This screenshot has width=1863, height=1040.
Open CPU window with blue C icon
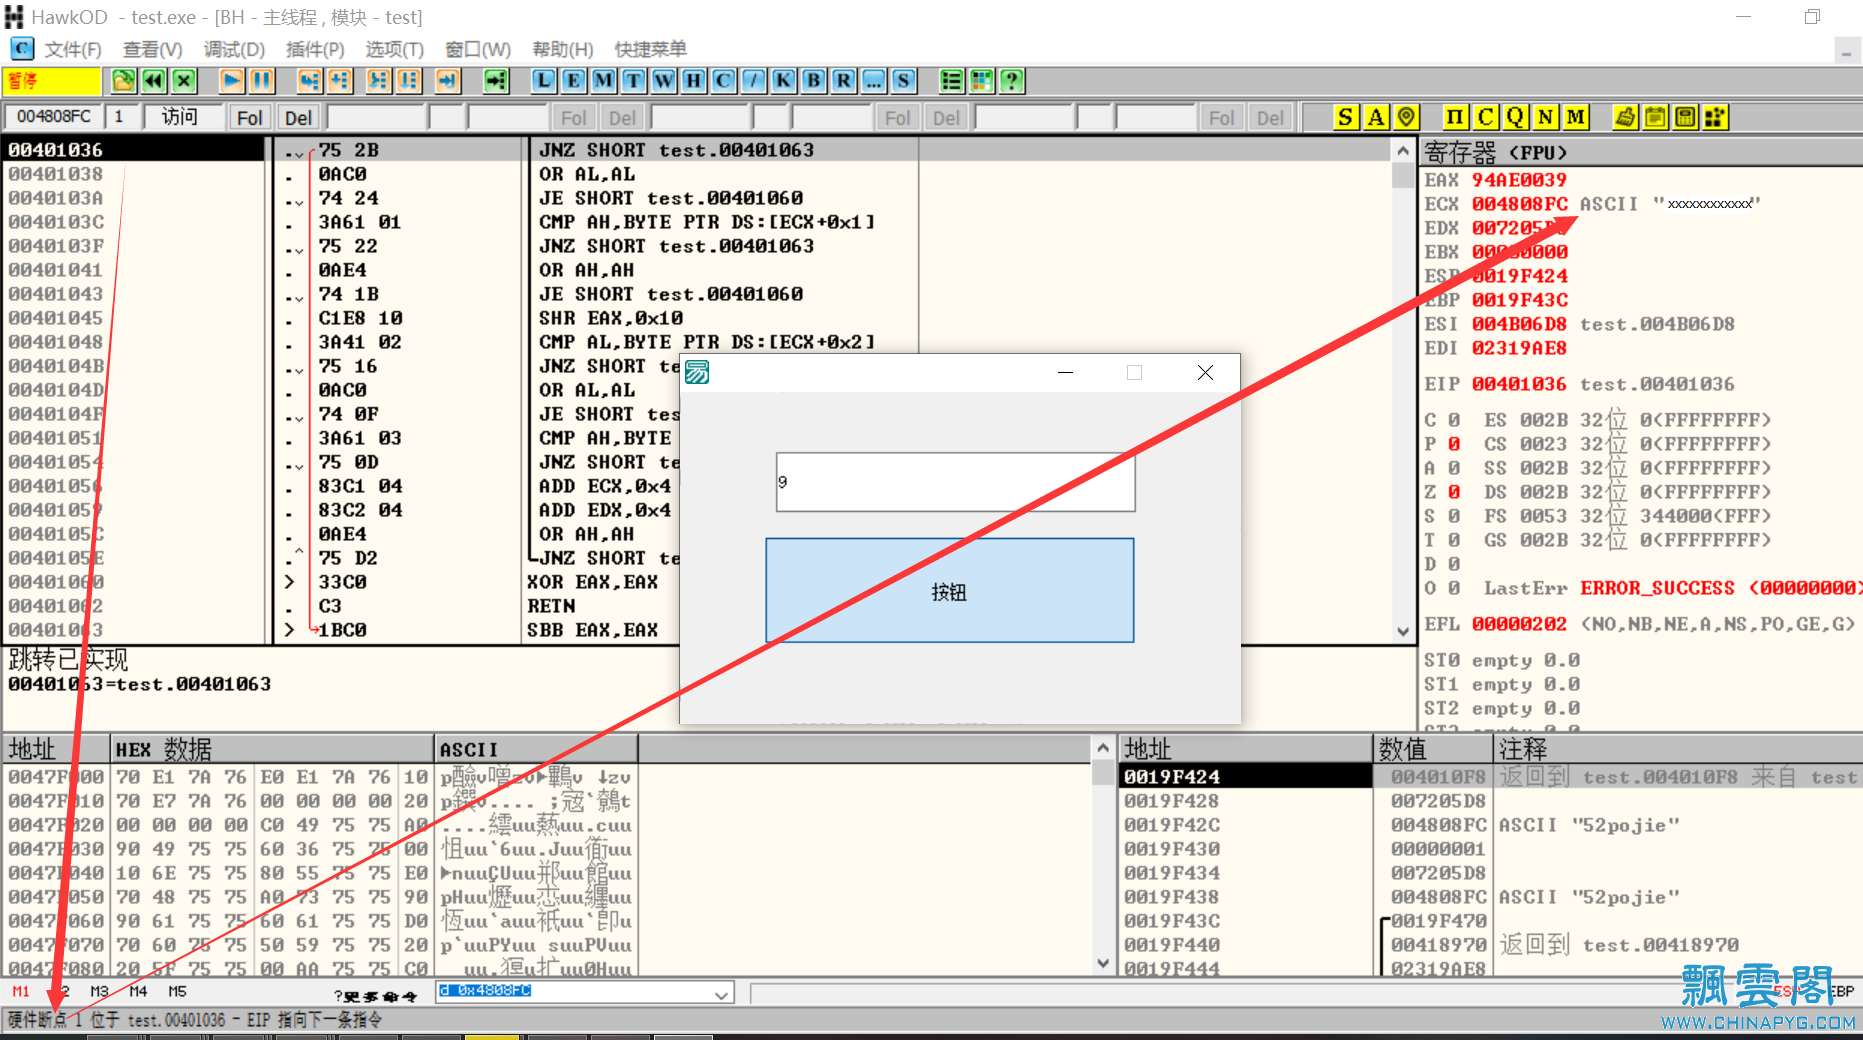[723, 81]
